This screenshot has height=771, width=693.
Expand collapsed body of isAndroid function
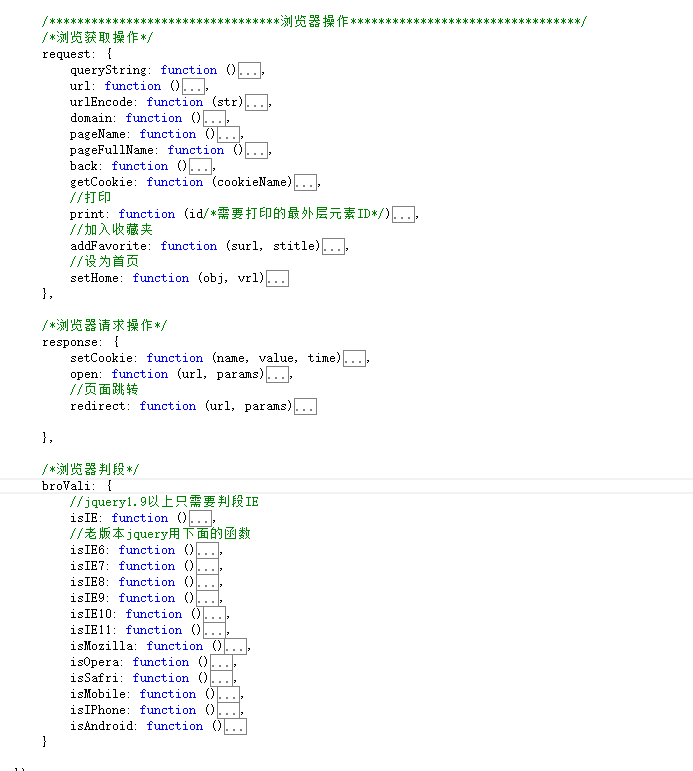pos(235,727)
